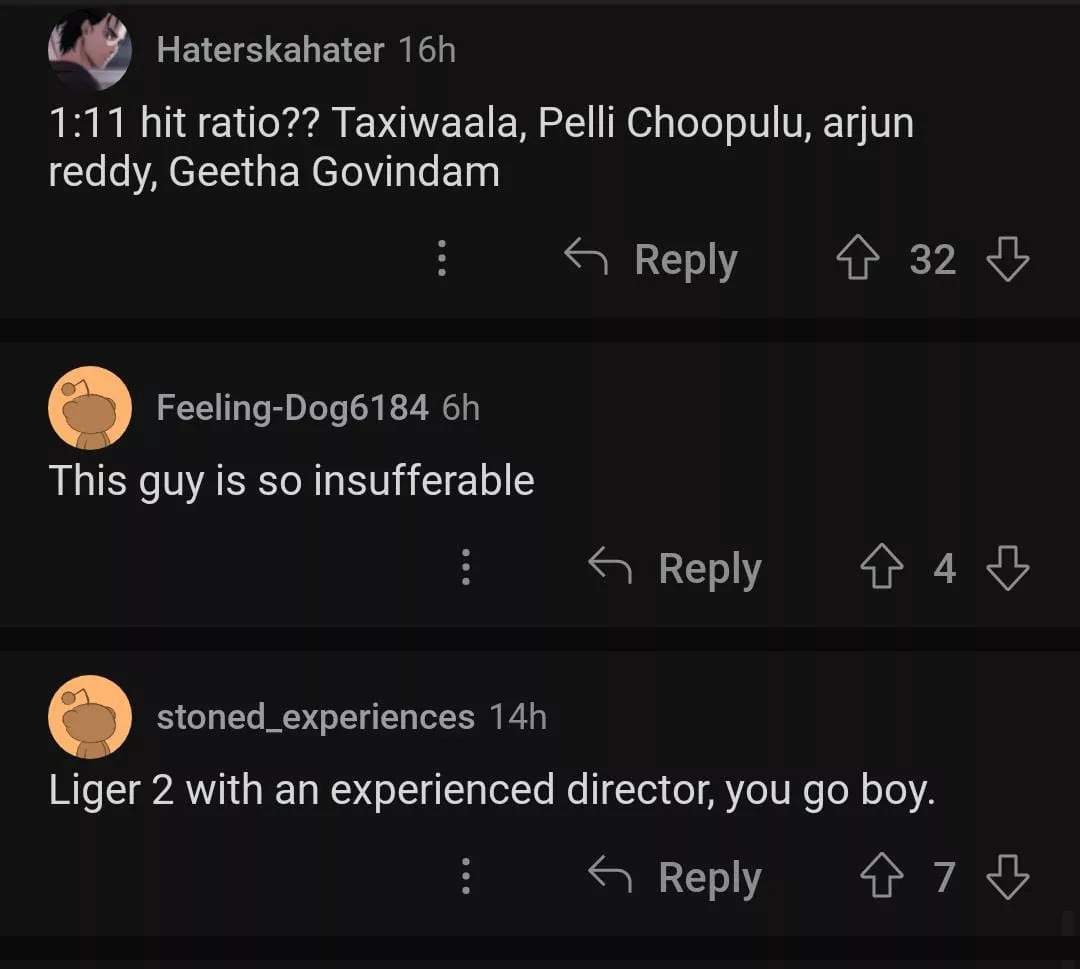Upvote Feeling-Dog6184's insufferable comment
The width and height of the screenshot is (1080, 969).
pyautogui.click(x=879, y=569)
